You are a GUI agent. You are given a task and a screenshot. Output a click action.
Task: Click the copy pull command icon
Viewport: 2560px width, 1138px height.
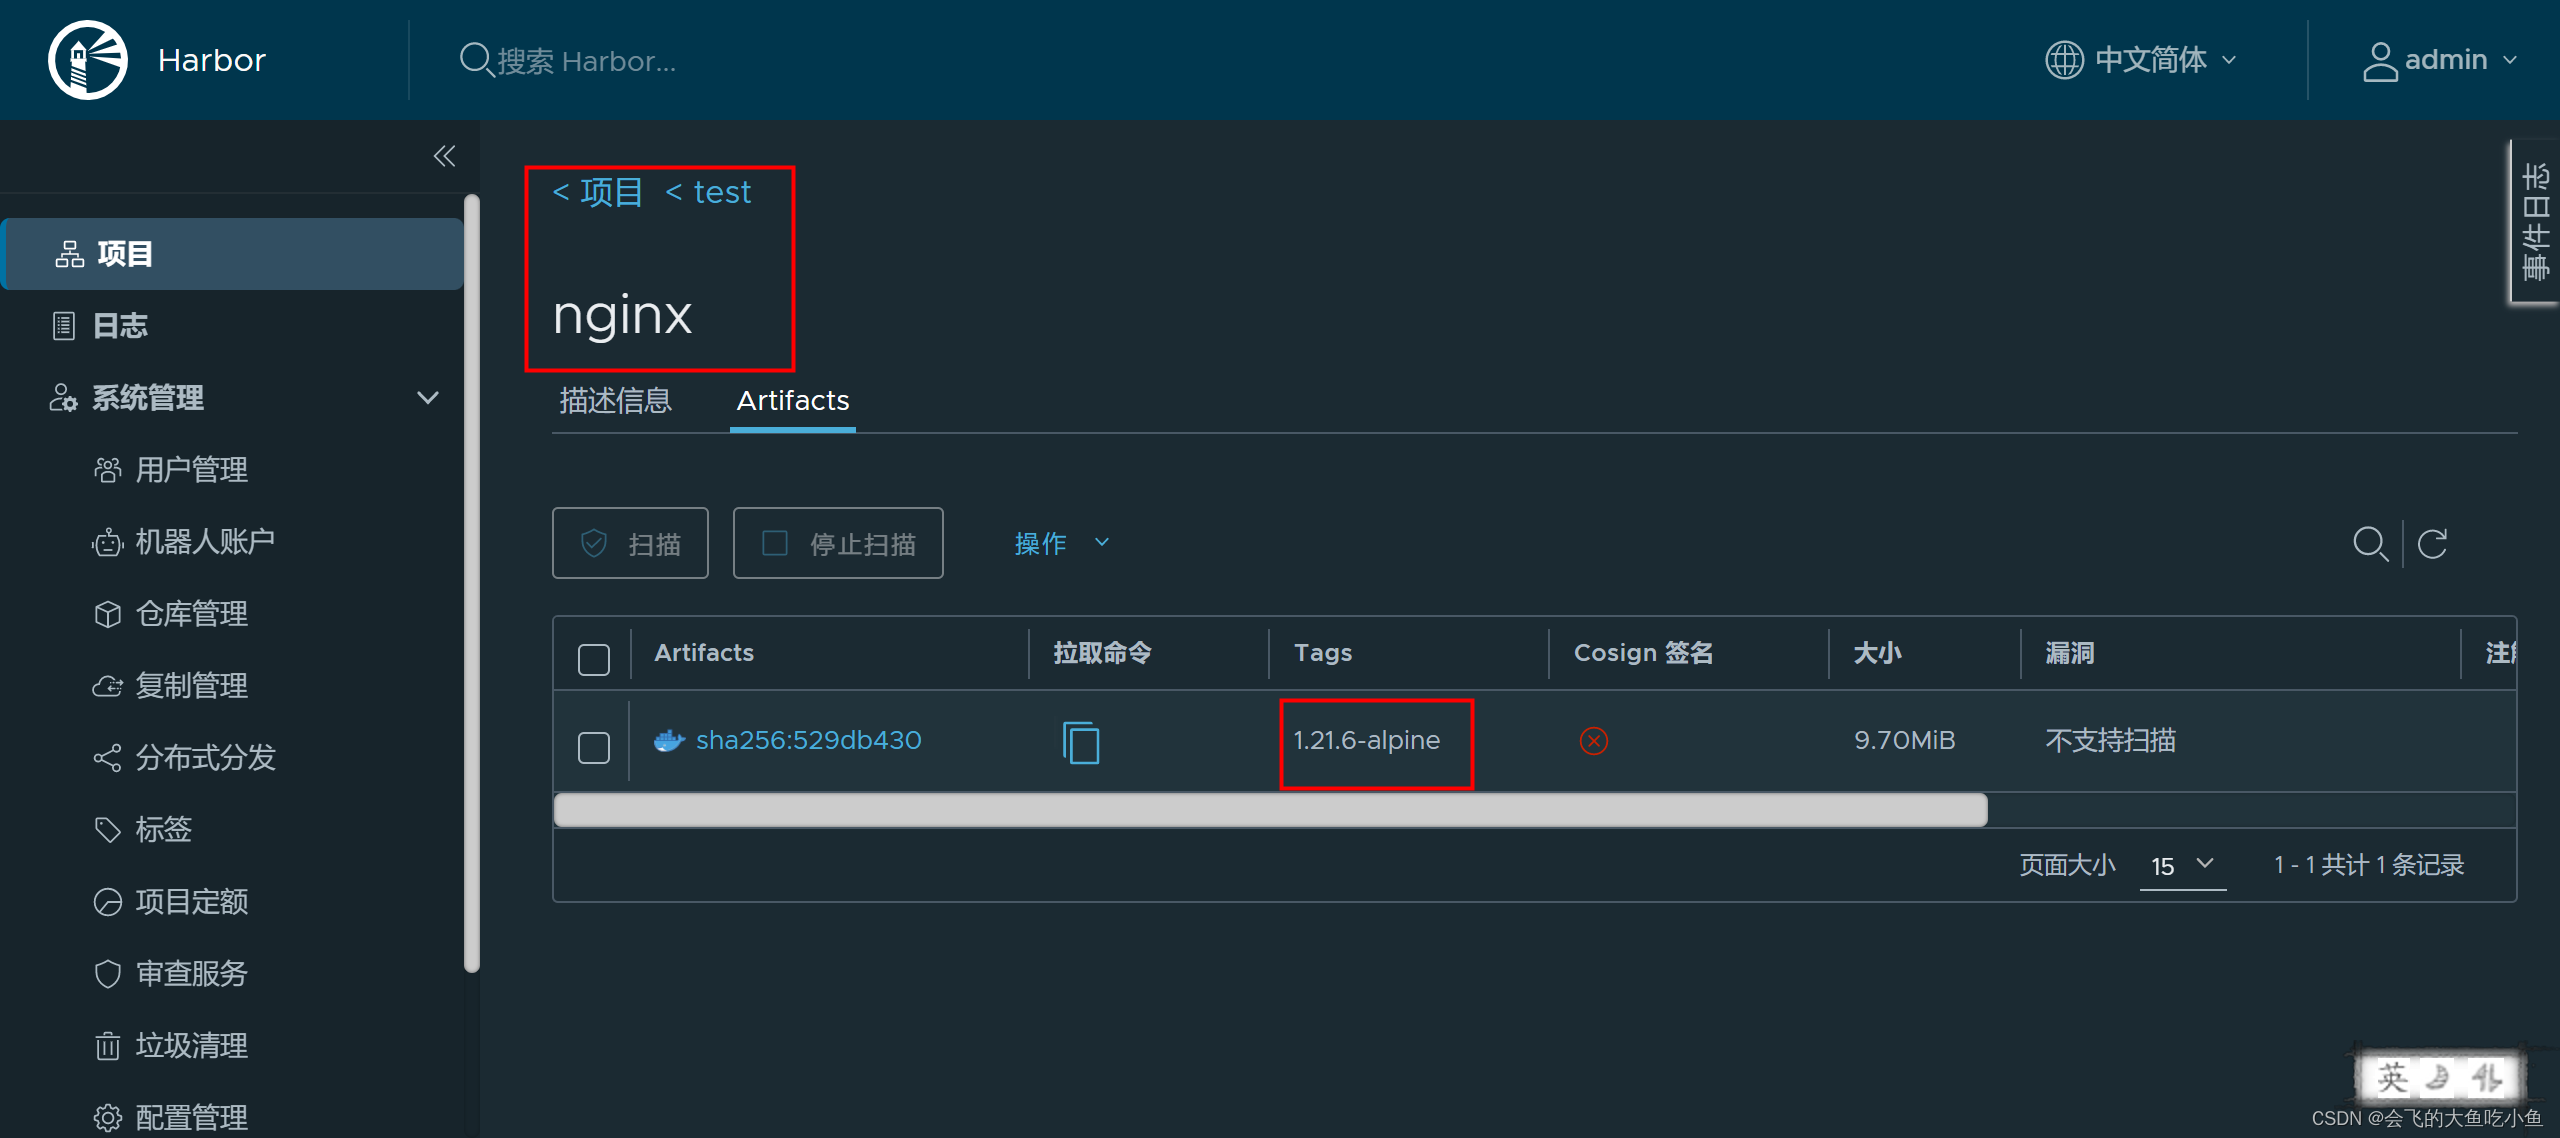coord(1081,743)
